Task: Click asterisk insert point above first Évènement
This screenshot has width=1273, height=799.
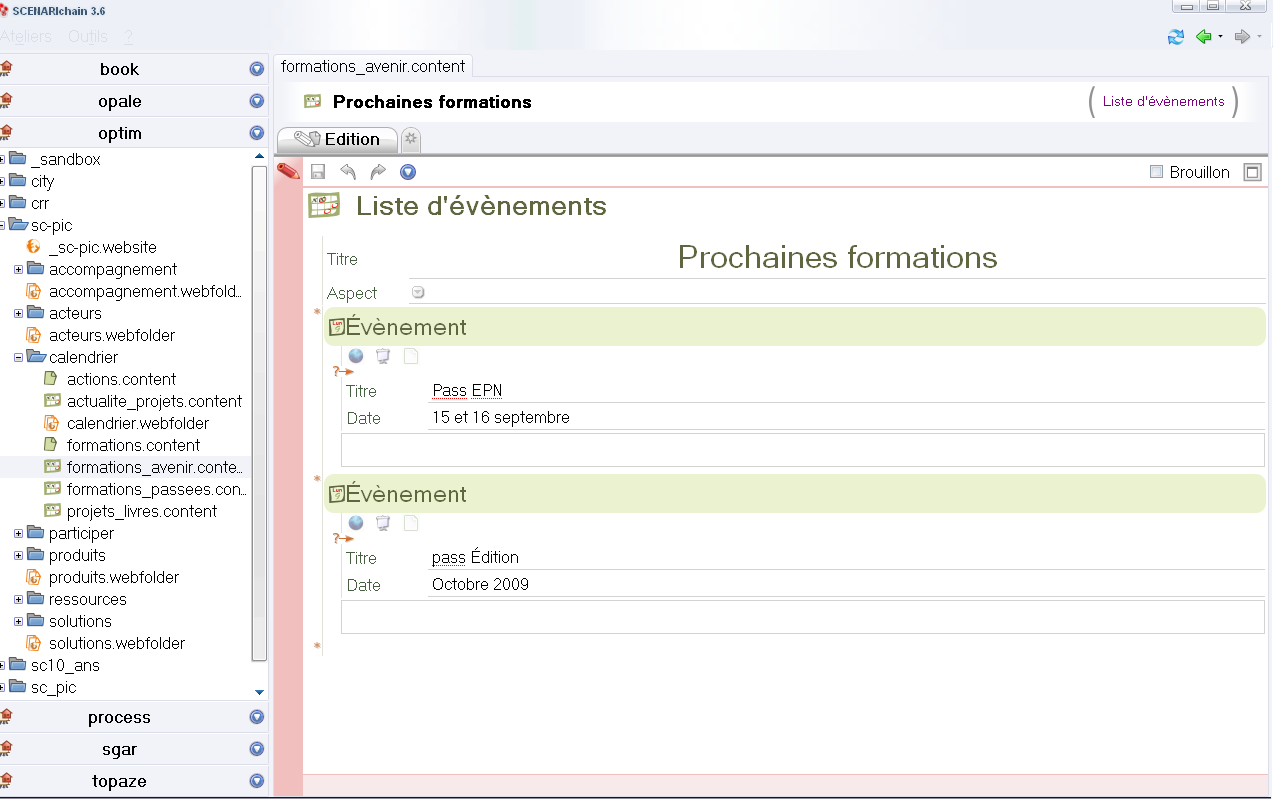Action: 317,313
